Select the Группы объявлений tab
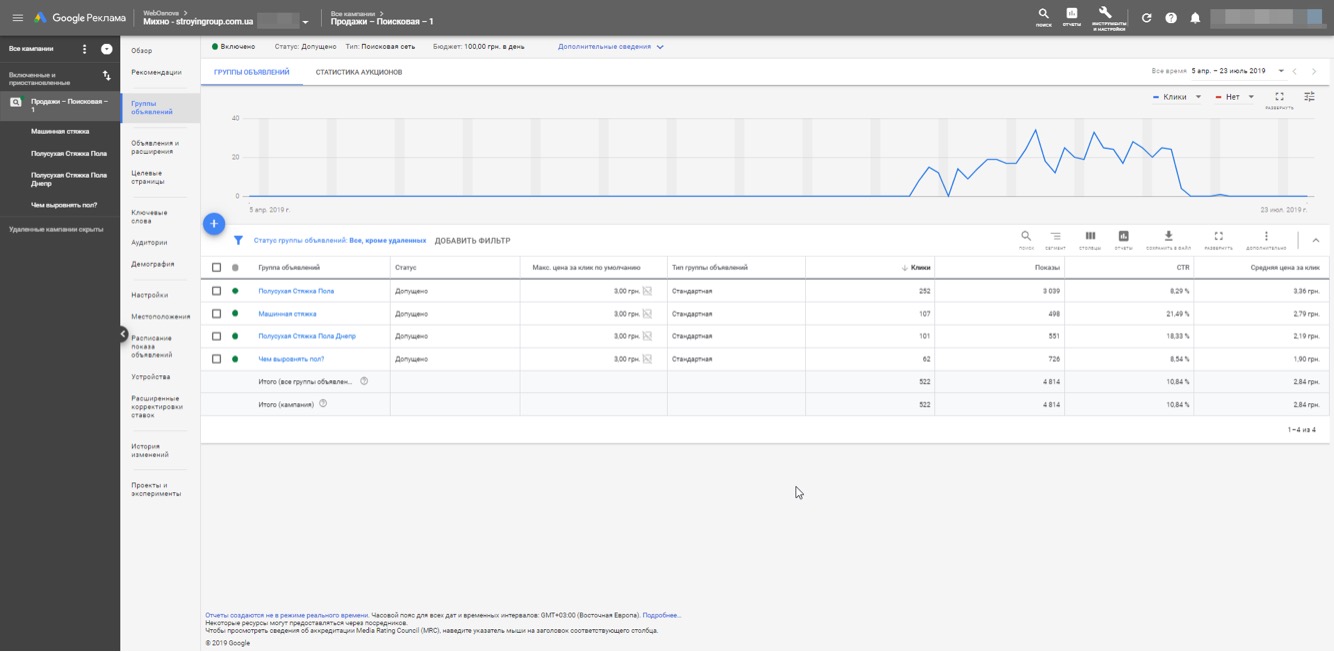Viewport: 1334px width, 652px height. tap(252, 72)
